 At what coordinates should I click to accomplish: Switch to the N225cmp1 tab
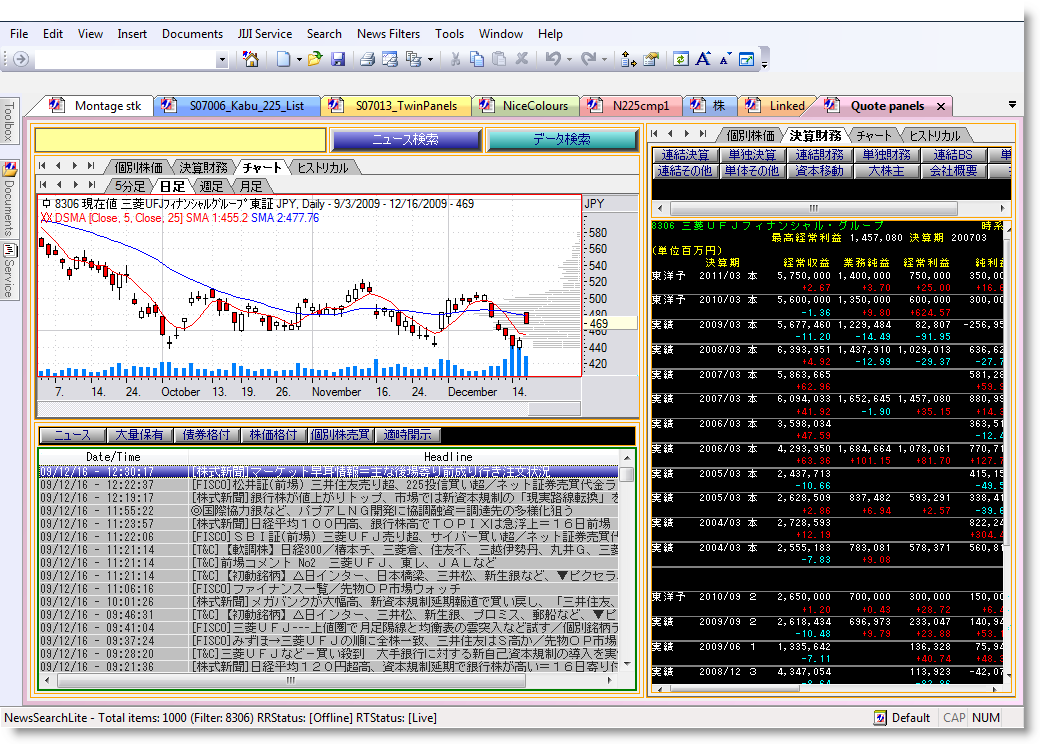tap(633, 105)
